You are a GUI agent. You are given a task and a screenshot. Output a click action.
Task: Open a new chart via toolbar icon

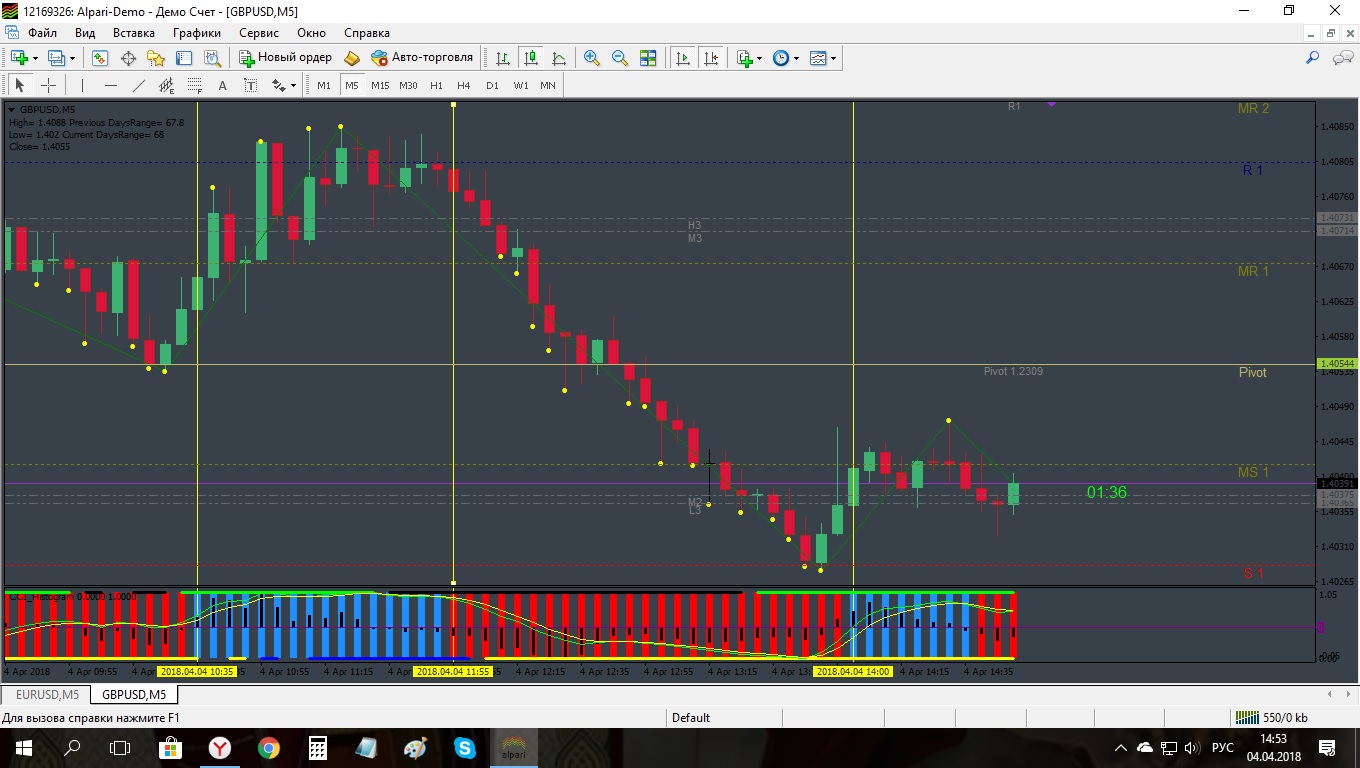pos(19,58)
